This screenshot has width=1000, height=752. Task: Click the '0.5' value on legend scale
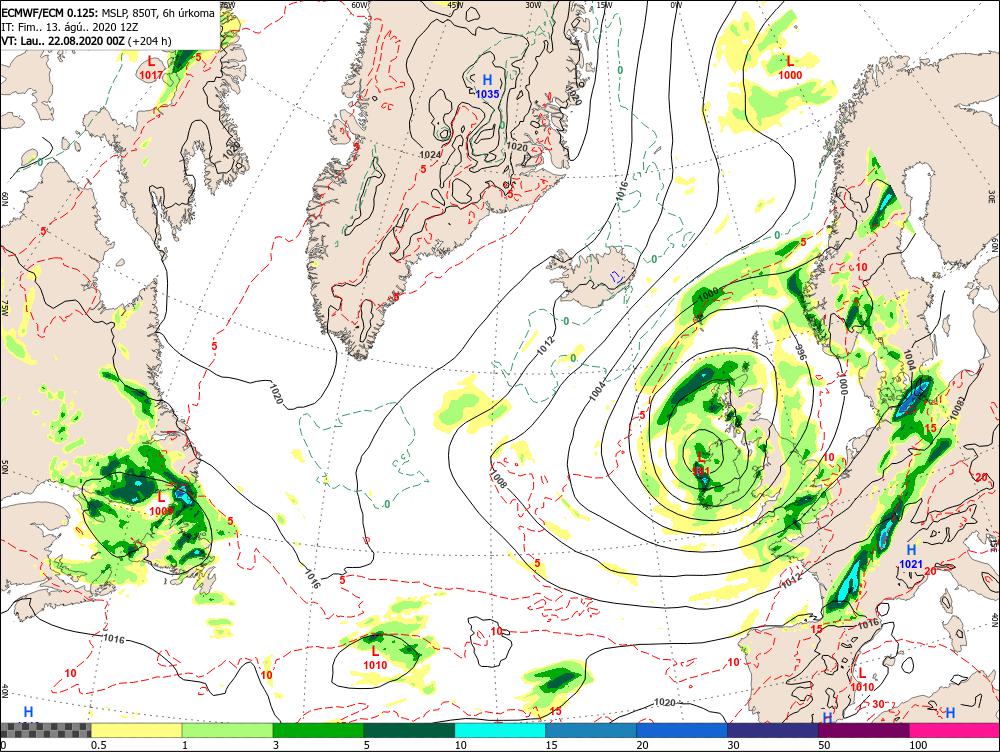coord(98,745)
